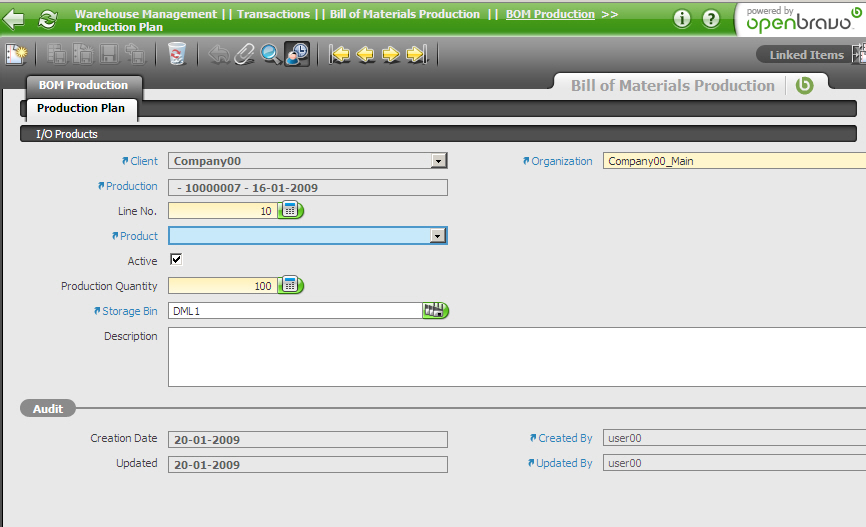Open Storage Bin locator selector icon
The width and height of the screenshot is (866, 527).
435,310
